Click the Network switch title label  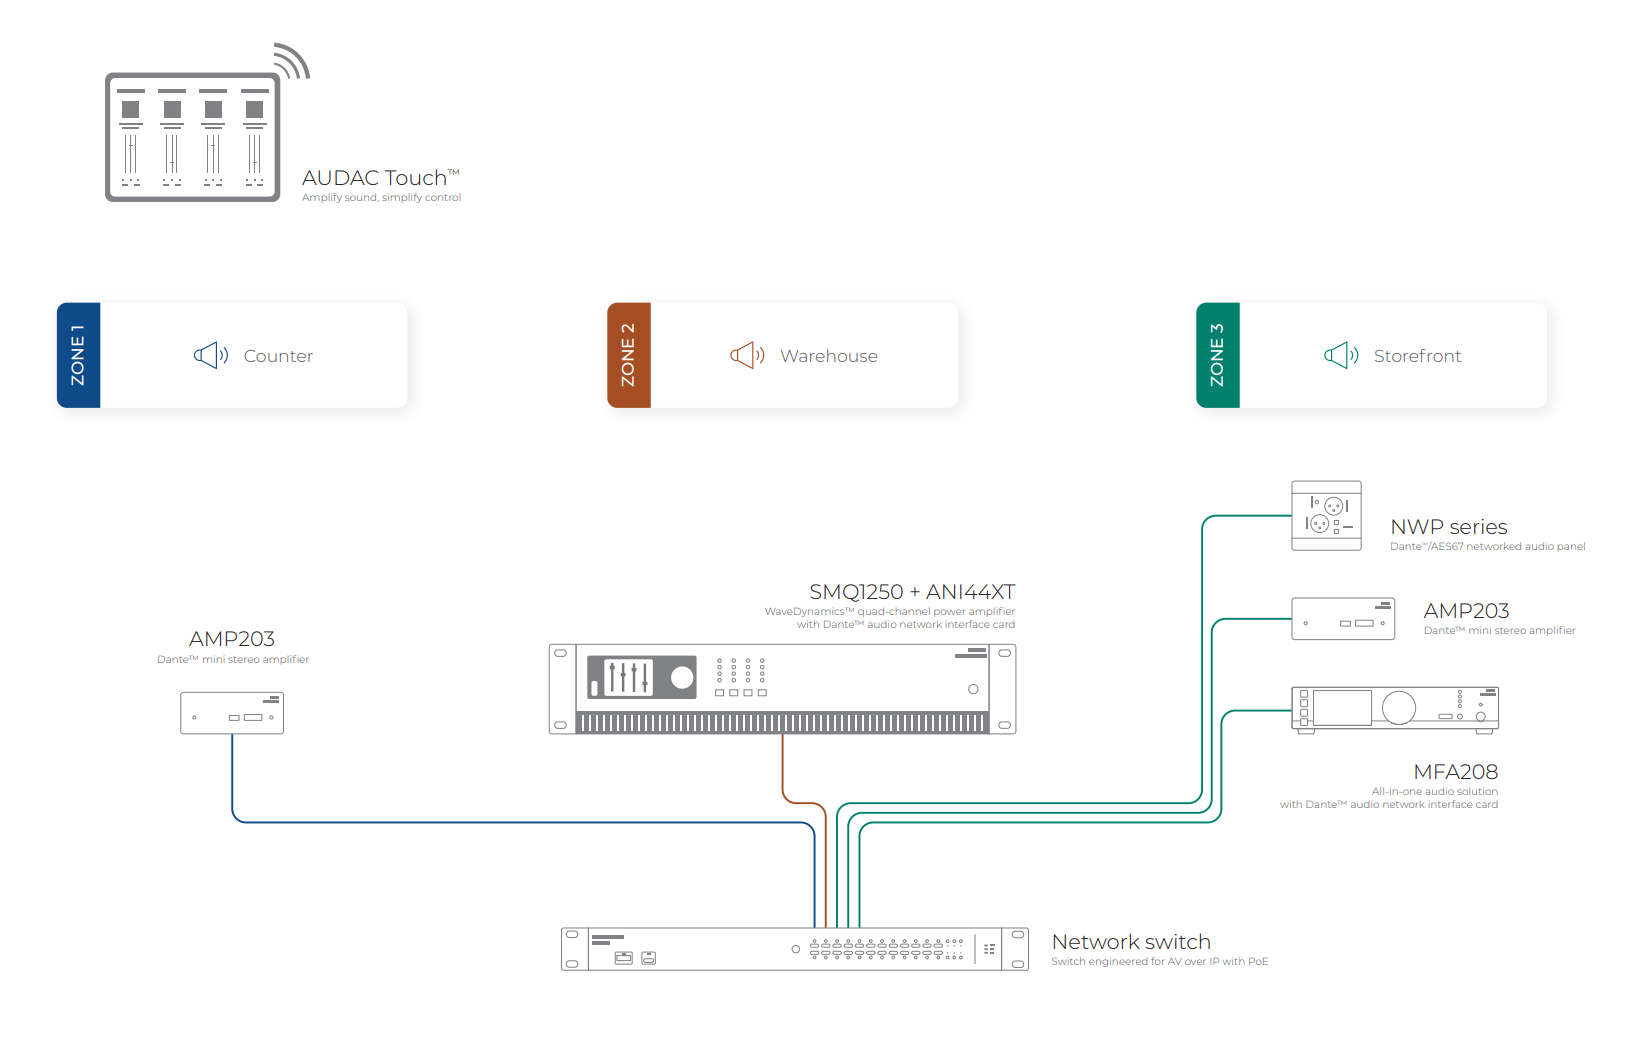coord(1131,942)
